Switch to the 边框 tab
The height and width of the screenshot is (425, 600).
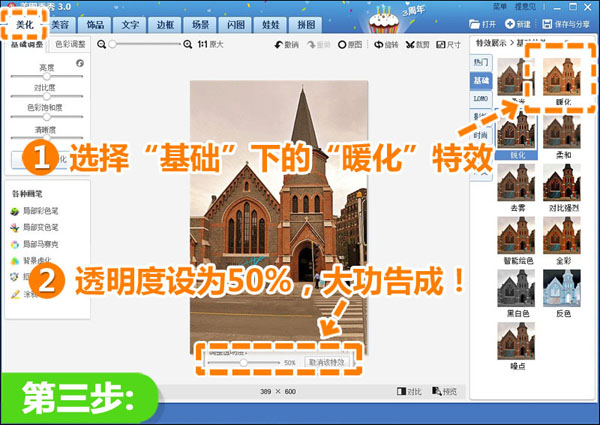[165, 25]
